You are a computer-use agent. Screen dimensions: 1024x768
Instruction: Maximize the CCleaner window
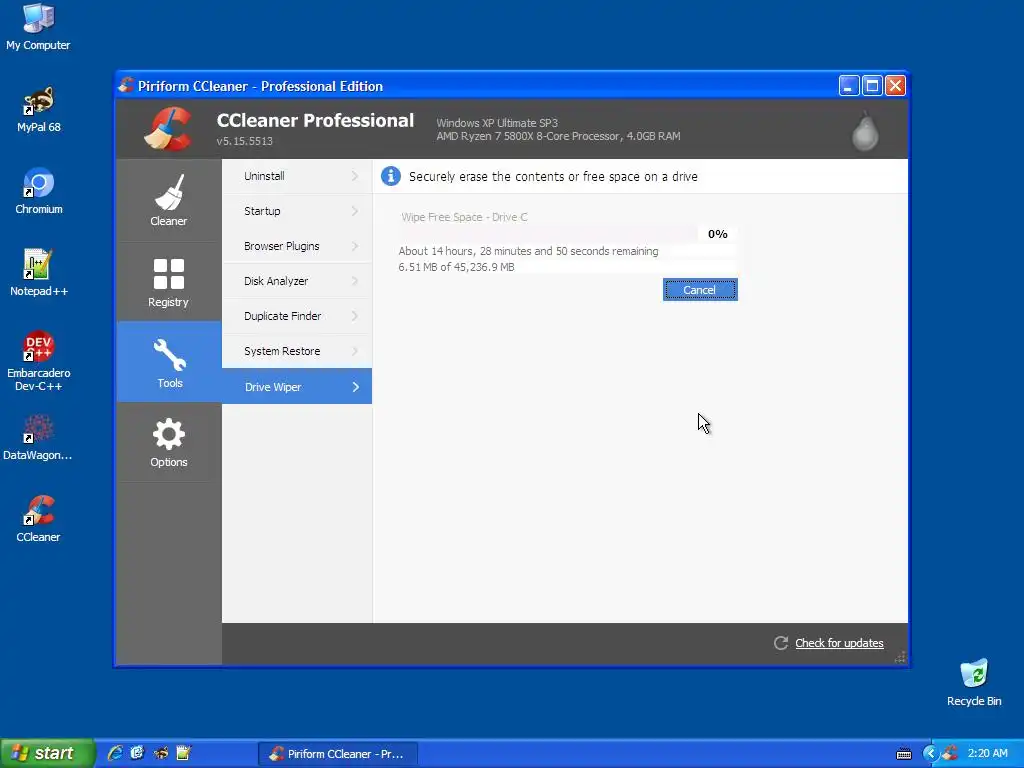(872, 86)
